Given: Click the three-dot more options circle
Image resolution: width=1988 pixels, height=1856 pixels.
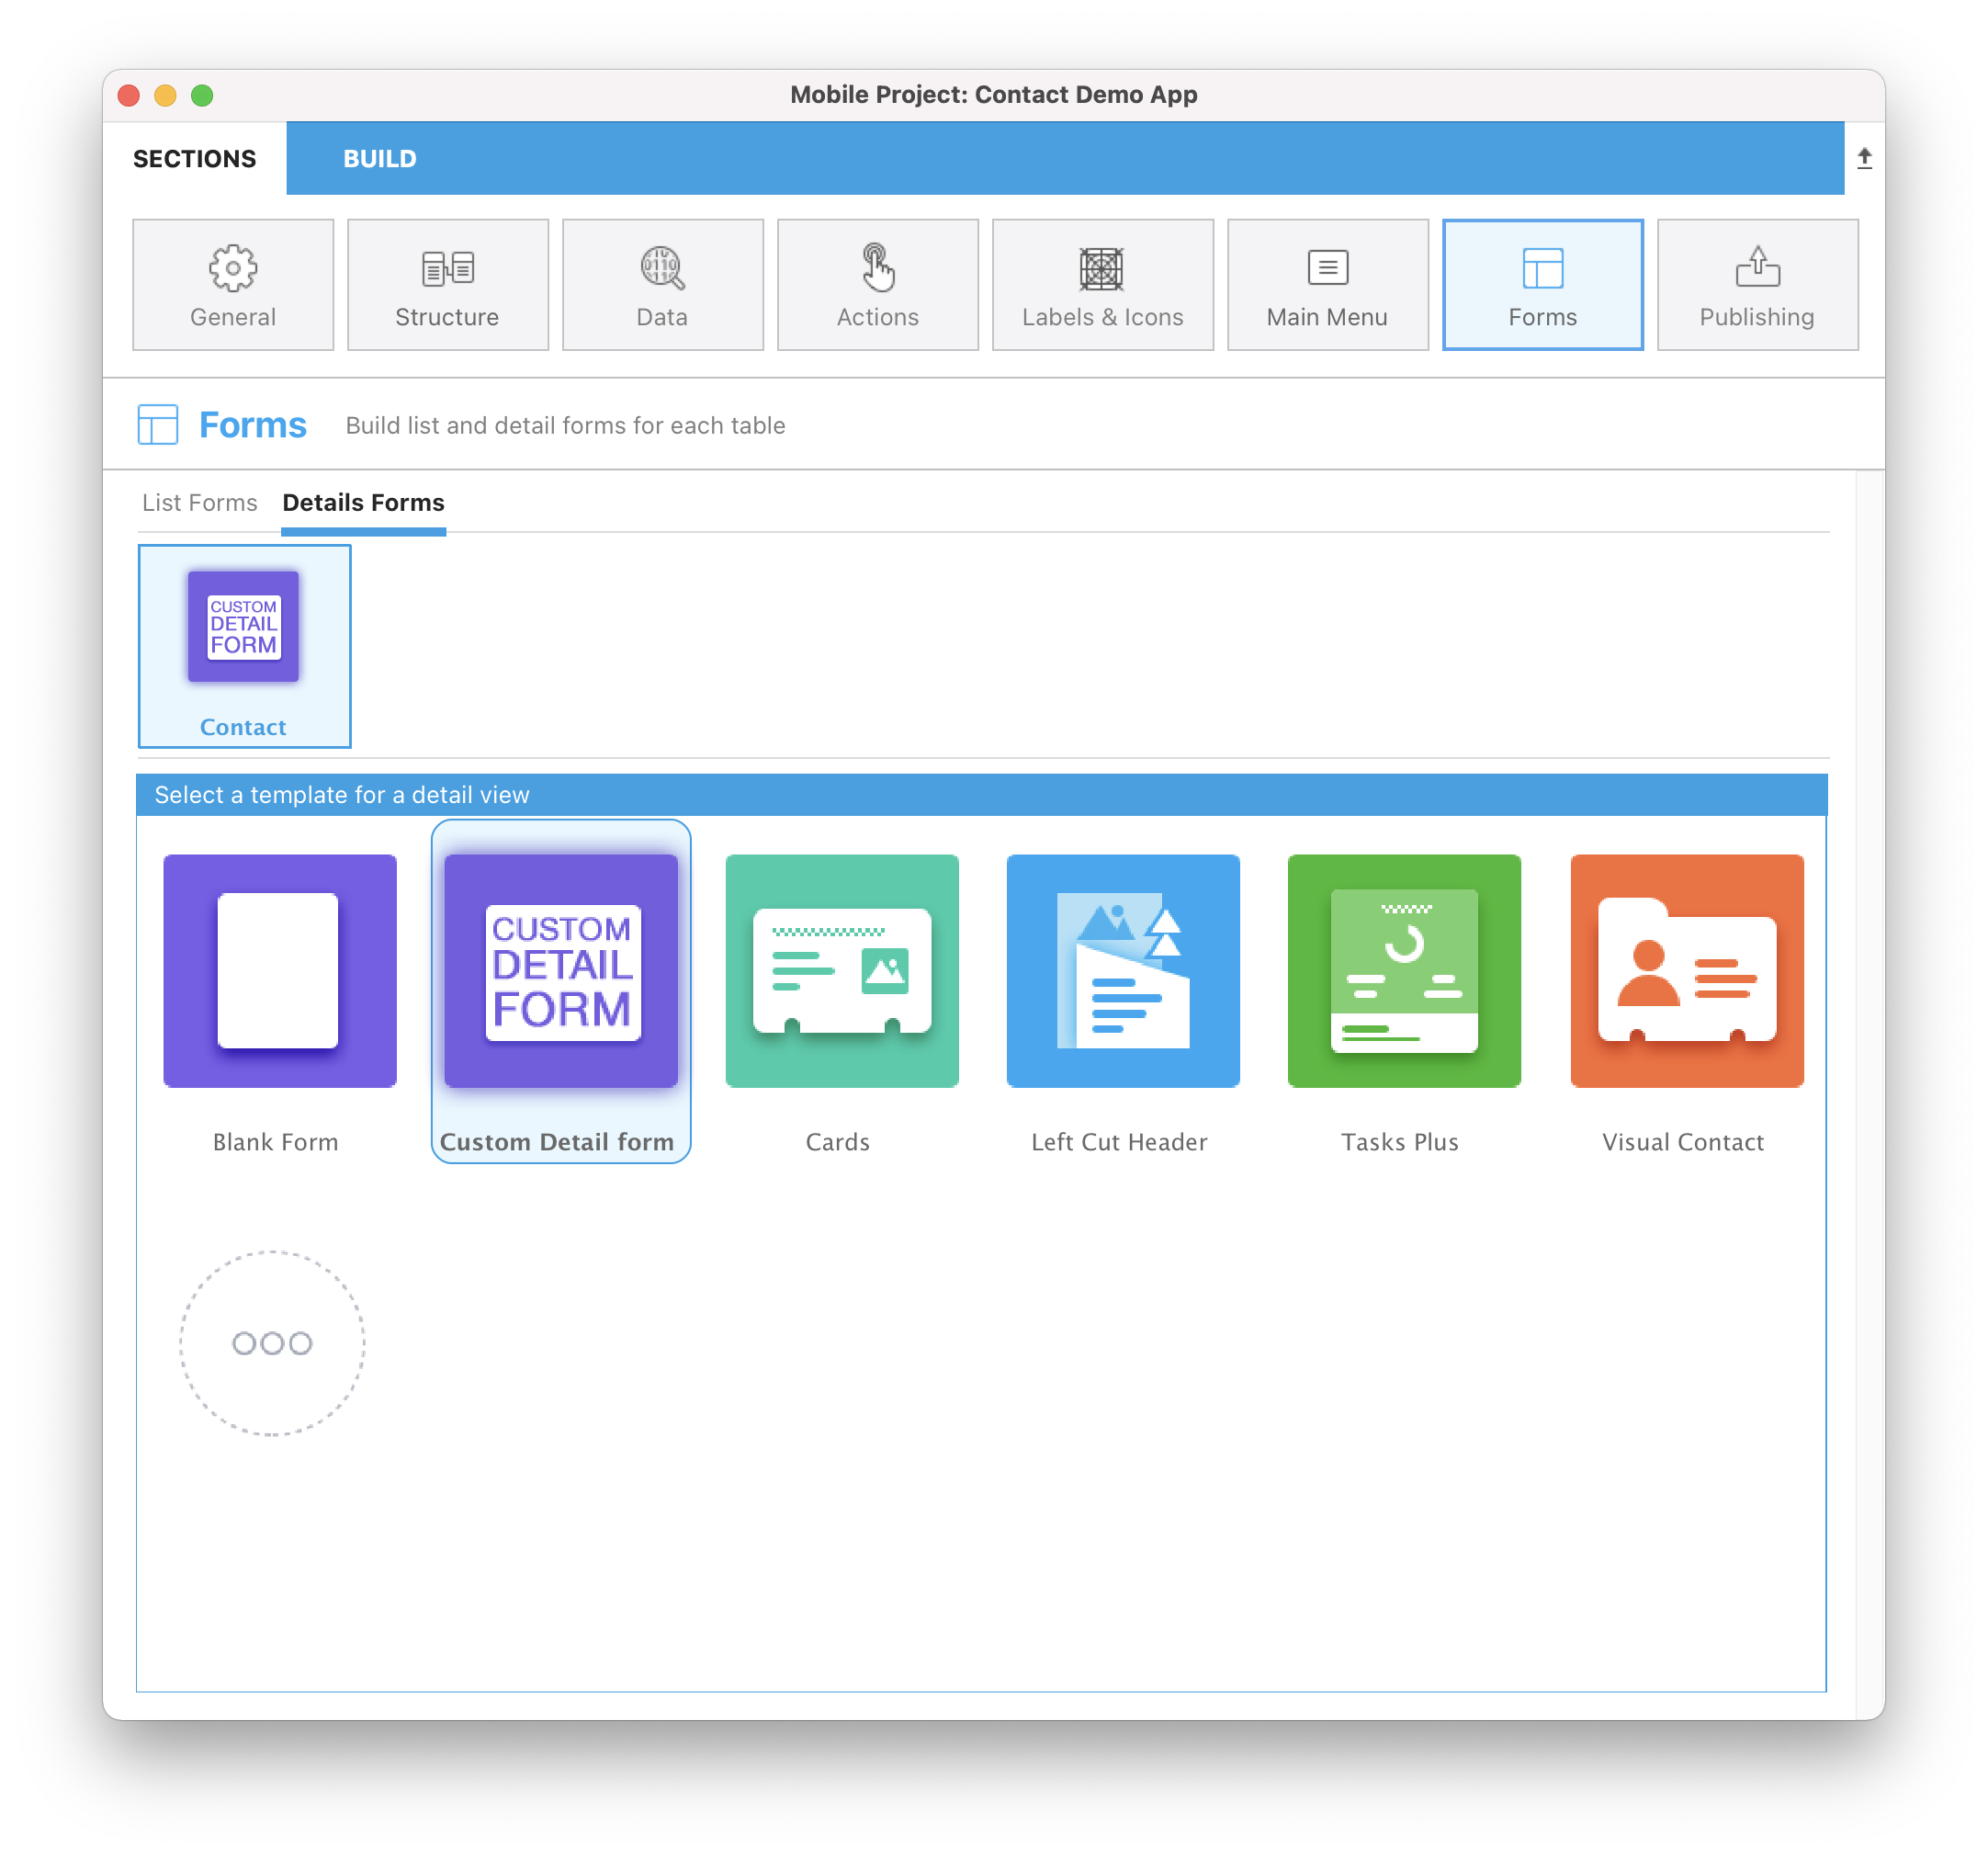Looking at the screenshot, I should [x=272, y=1343].
